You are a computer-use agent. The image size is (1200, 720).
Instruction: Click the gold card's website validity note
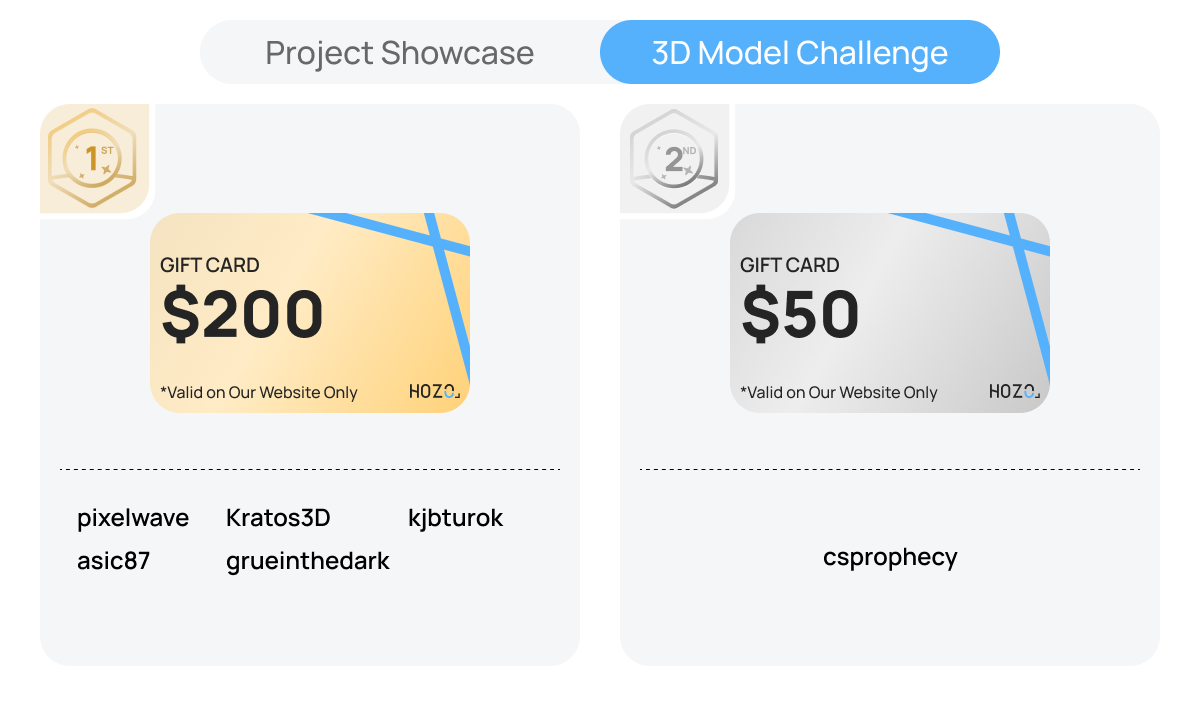click(x=258, y=392)
